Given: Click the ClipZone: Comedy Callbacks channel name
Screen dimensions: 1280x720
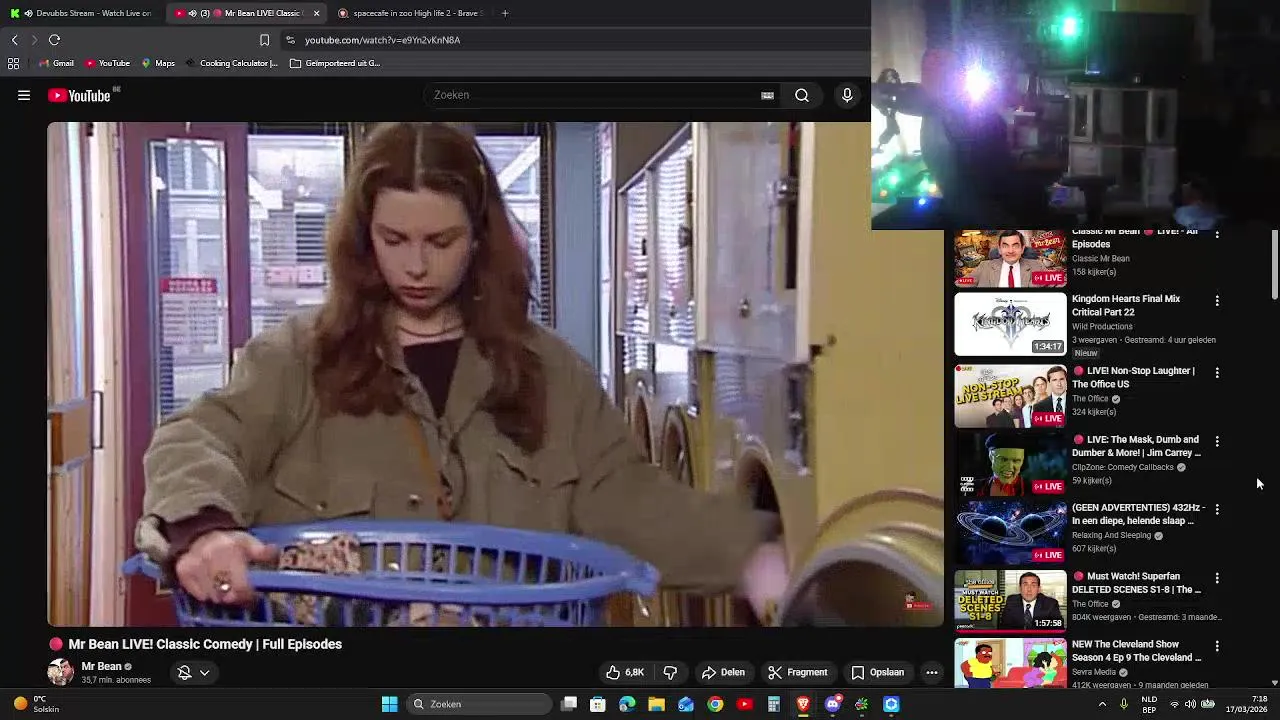Looking at the screenshot, I should pos(1122,467).
